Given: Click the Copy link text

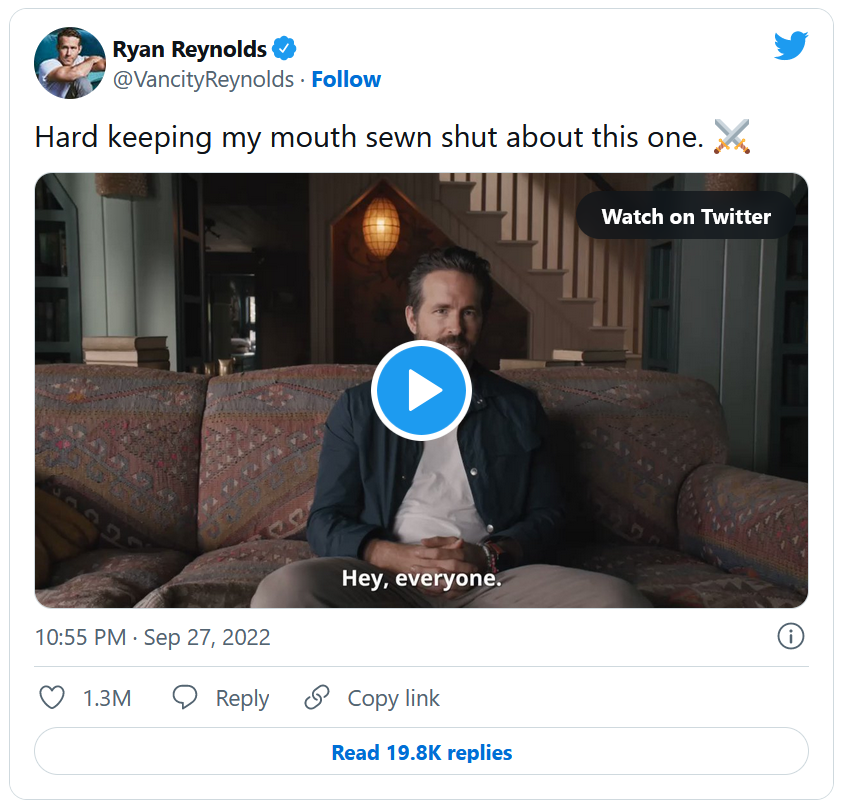Looking at the screenshot, I should click(393, 698).
